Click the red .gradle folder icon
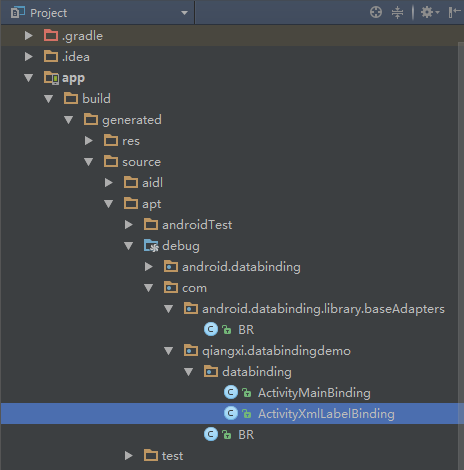The width and height of the screenshot is (464, 470). [51, 35]
